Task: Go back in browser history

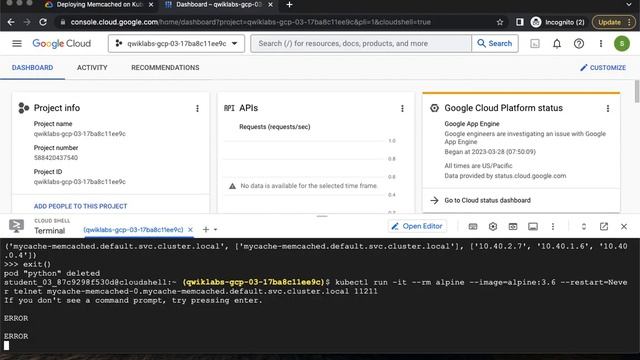Action: (x=11, y=22)
